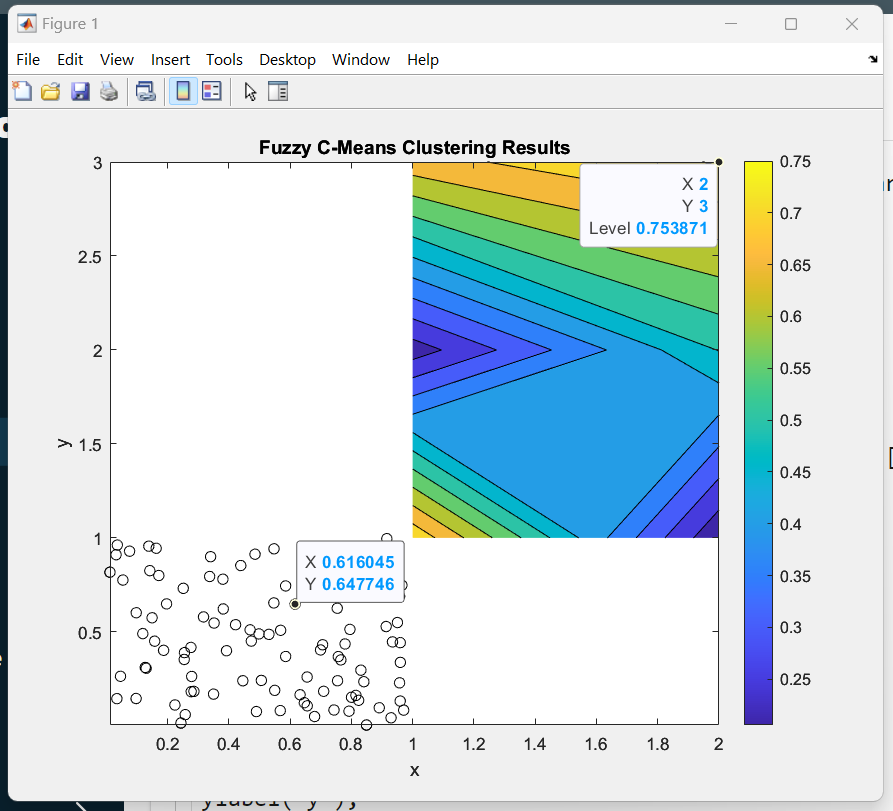Open the Help menu
This screenshot has height=811, width=893.
coord(423,60)
